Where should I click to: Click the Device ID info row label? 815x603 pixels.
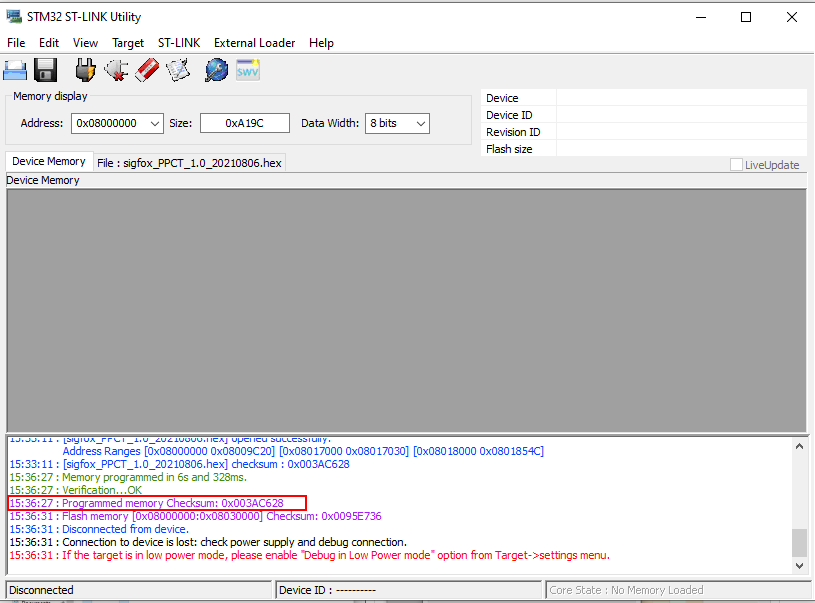(509, 115)
